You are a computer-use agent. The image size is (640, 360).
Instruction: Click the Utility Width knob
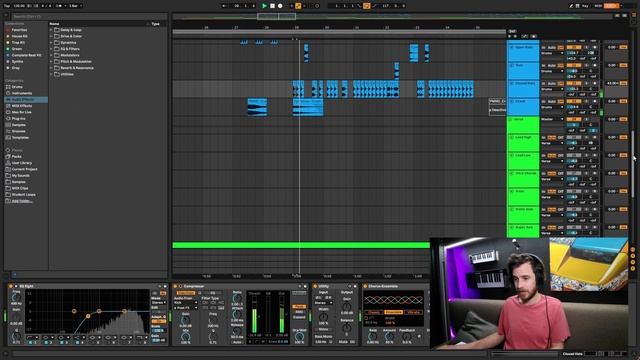(323, 317)
